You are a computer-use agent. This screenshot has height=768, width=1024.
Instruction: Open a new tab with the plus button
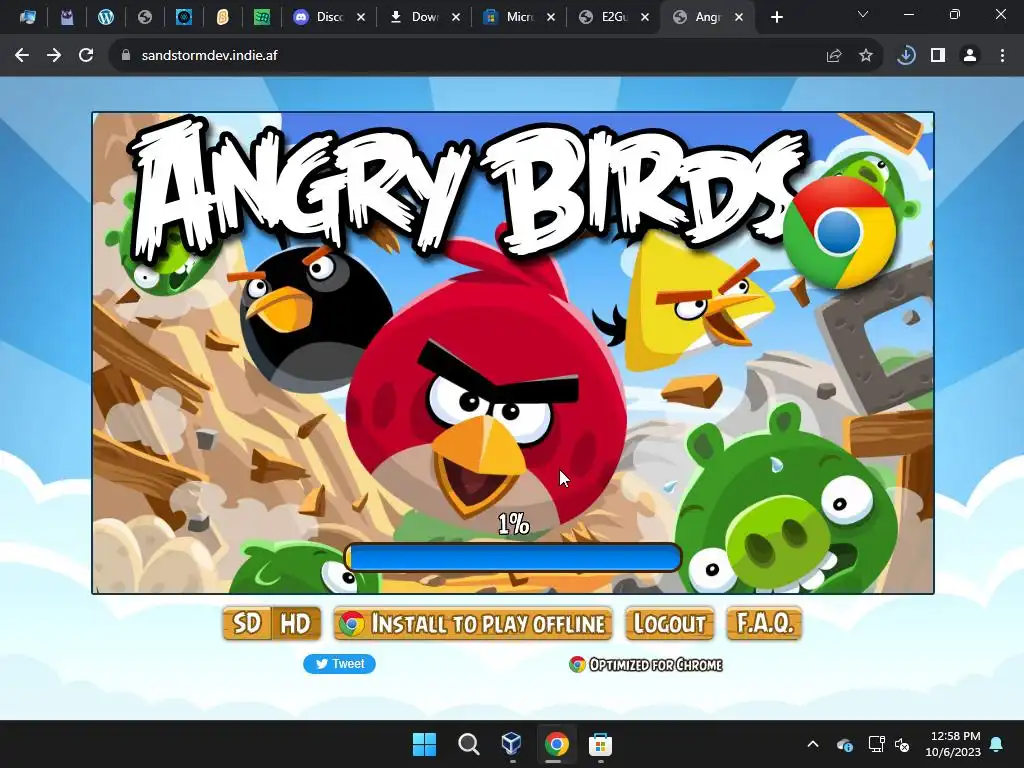[776, 18]
